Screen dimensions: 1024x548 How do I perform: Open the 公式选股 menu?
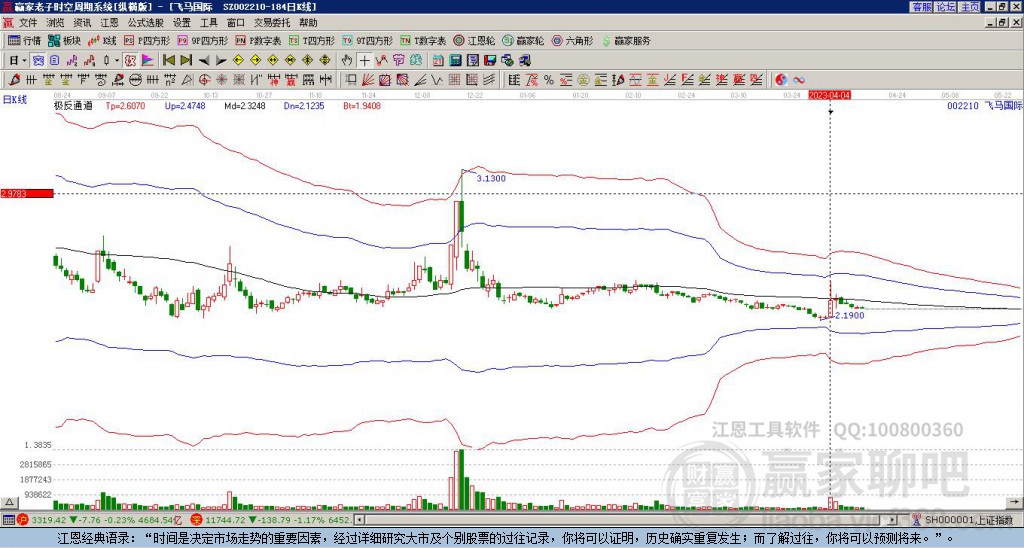point(146,23)
